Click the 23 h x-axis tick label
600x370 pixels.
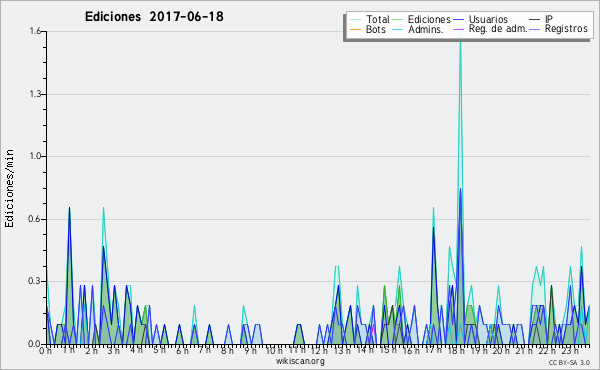coord(570,350)
